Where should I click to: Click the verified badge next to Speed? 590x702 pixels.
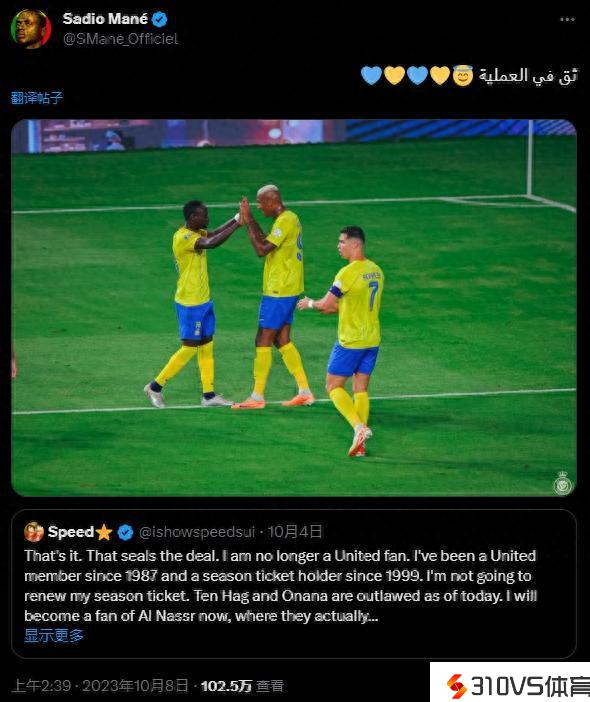125,532
